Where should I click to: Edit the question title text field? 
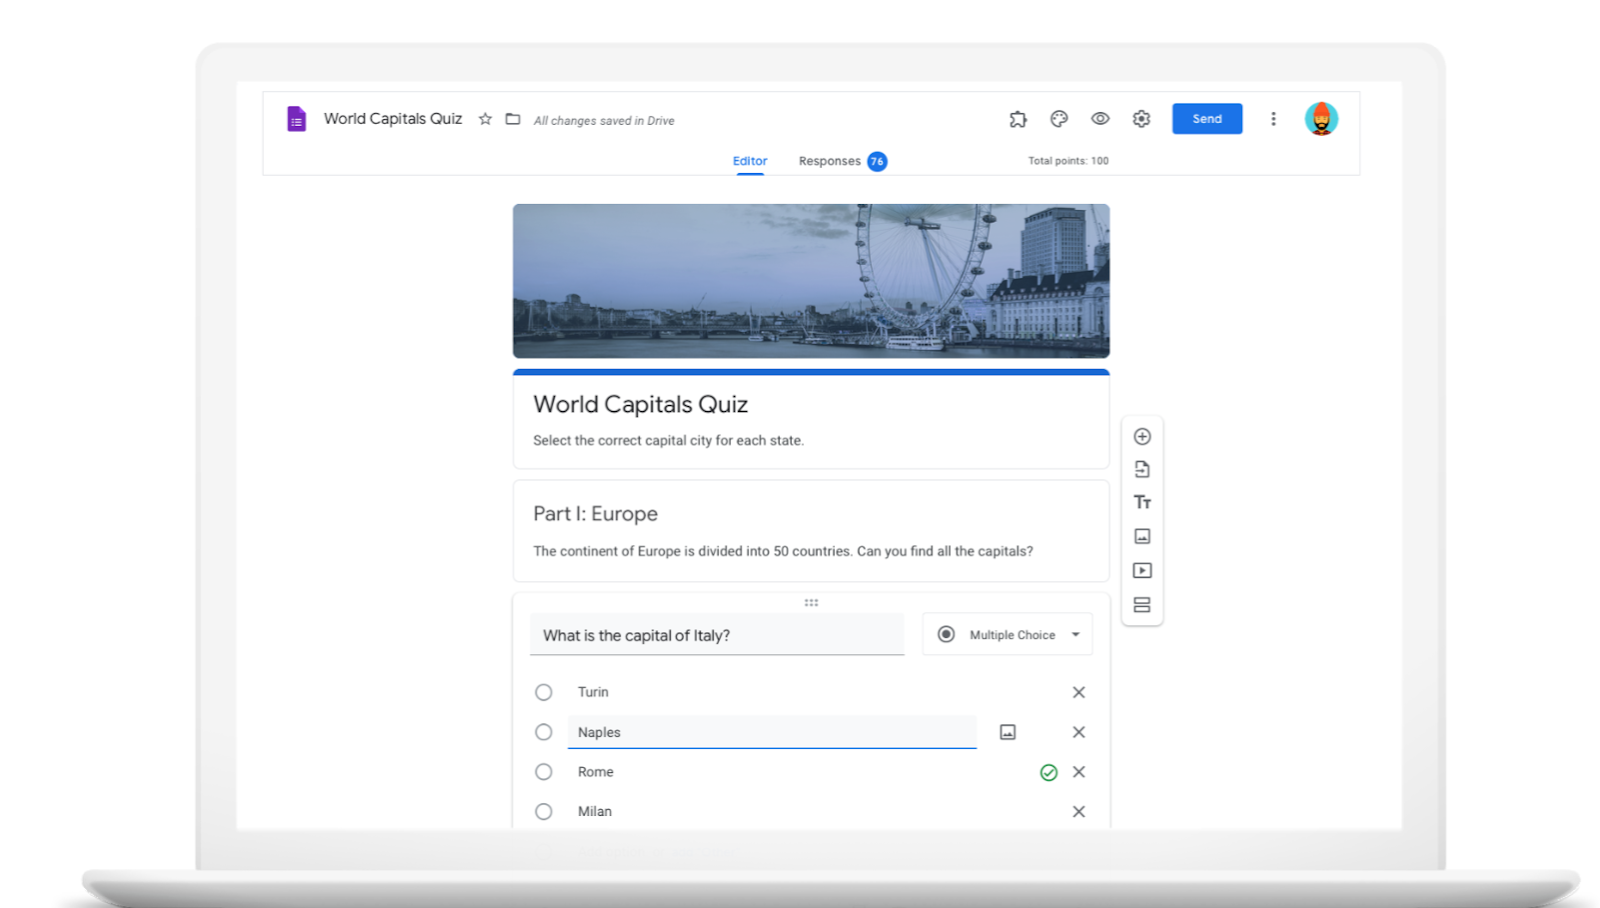tap(716, 635)
